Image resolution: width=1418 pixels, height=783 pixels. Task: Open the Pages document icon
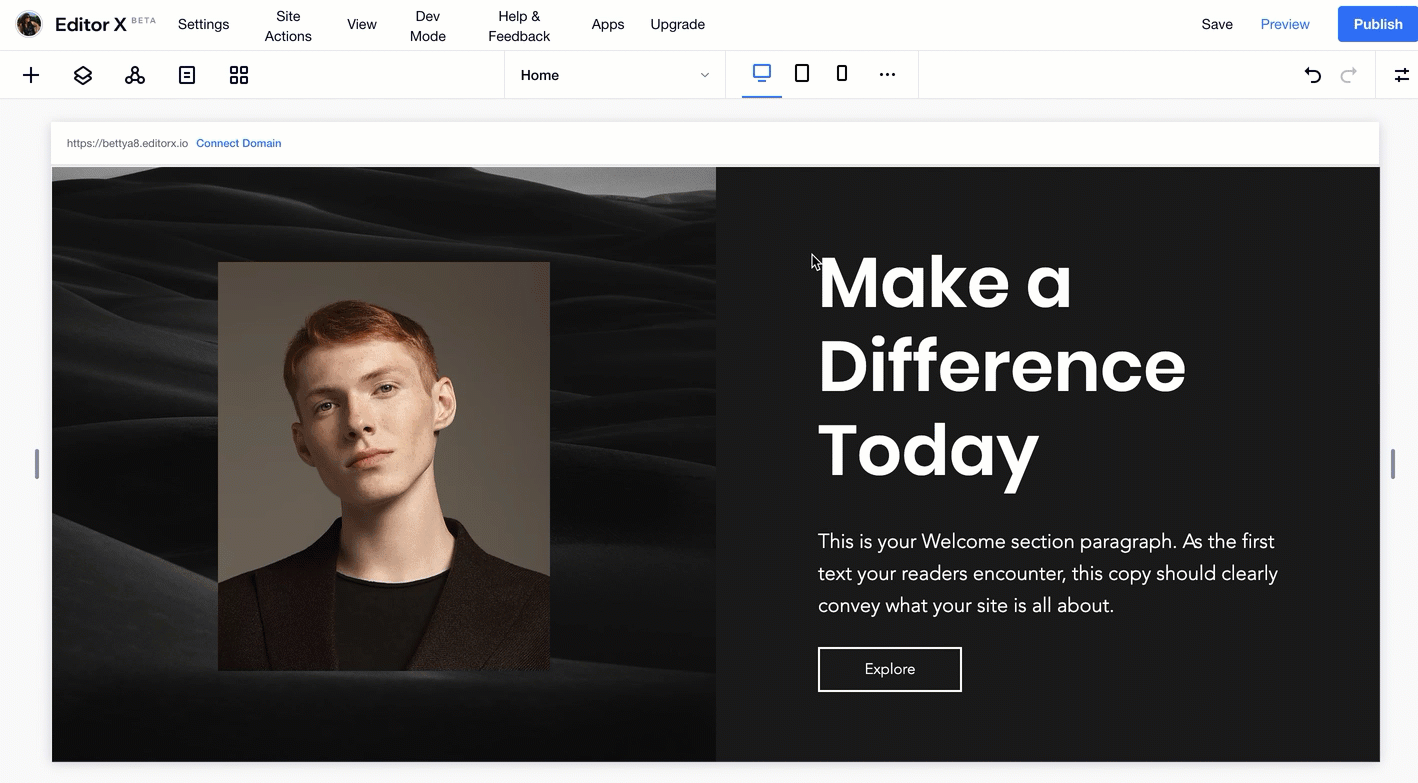coord(187,75)
